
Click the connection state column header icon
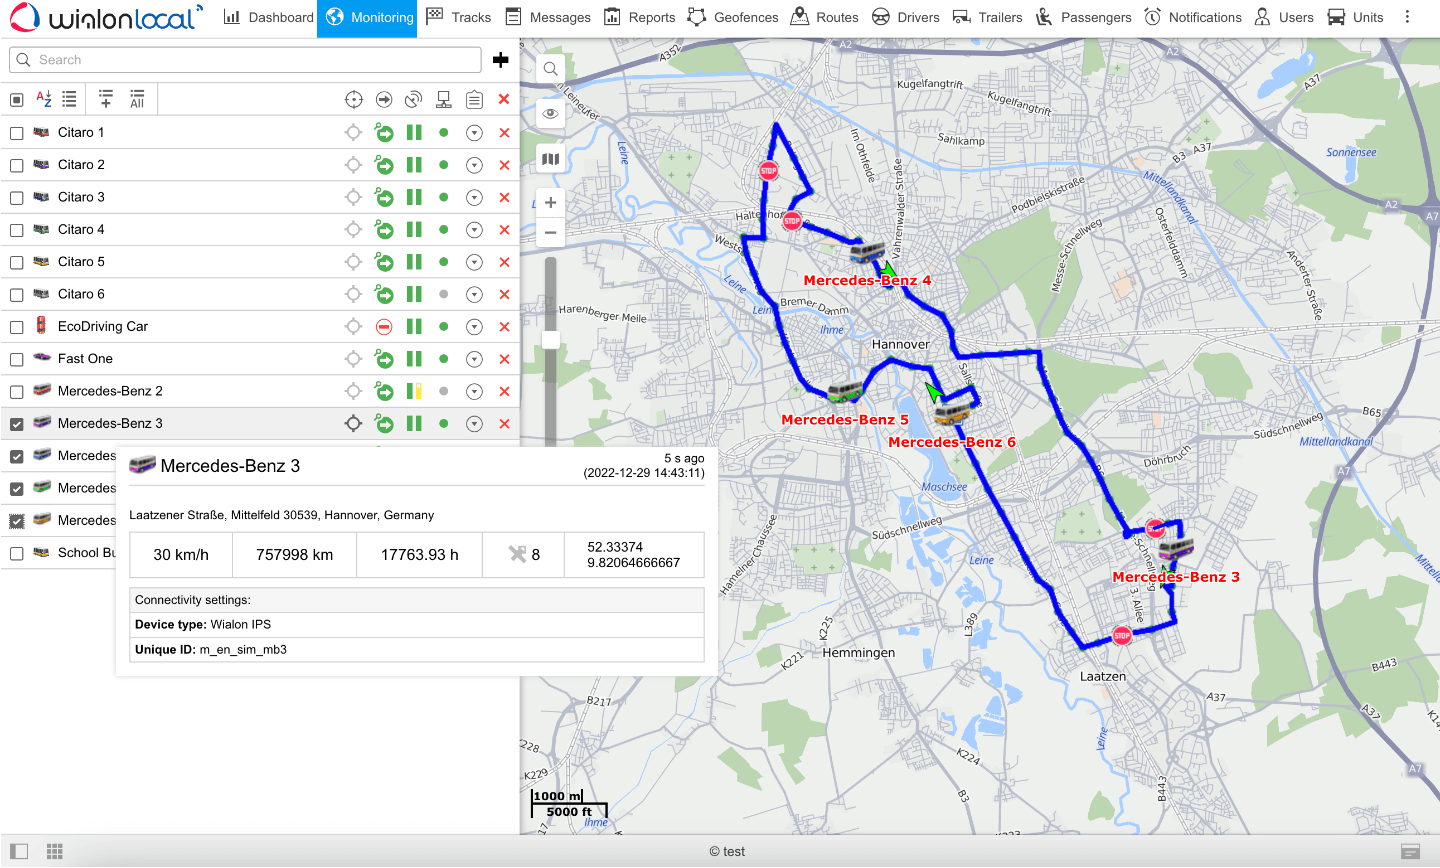point(444,99)
